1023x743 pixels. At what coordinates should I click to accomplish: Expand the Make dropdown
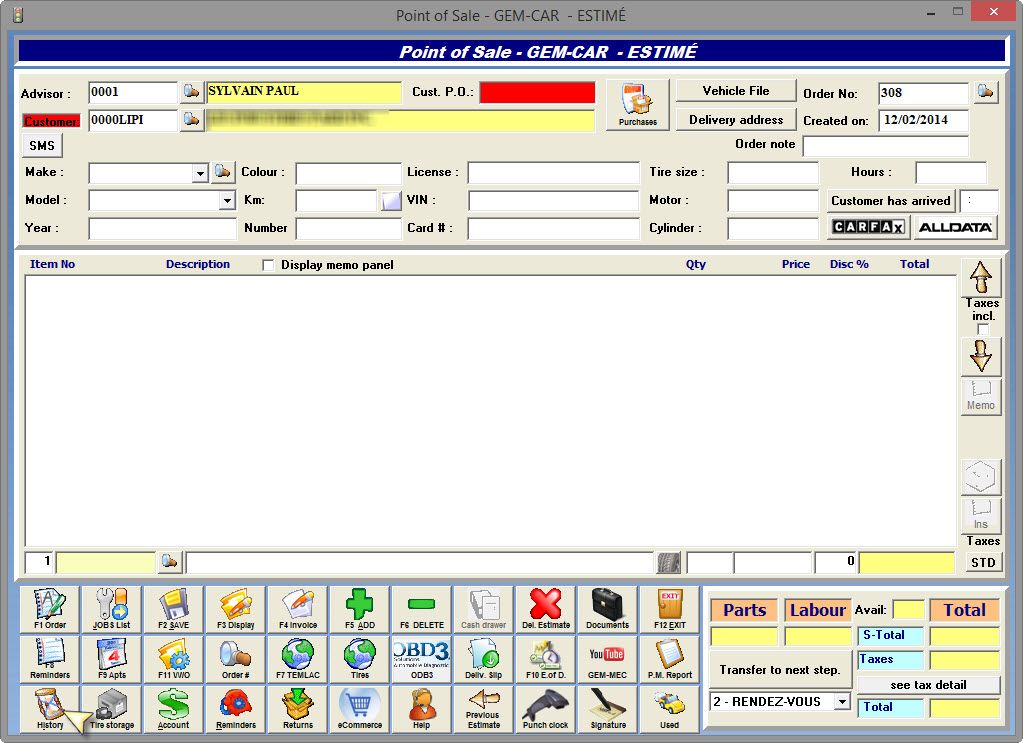click(x=200, y=173)
